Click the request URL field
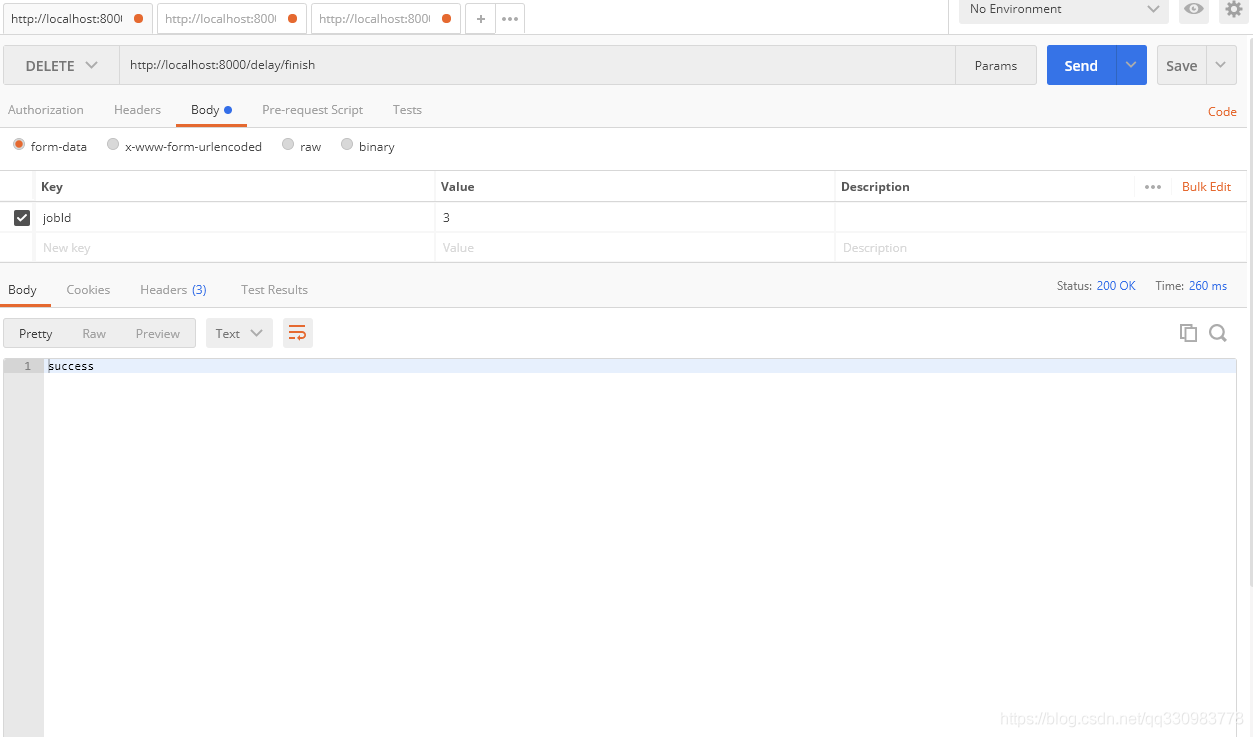 pos(537,65)
